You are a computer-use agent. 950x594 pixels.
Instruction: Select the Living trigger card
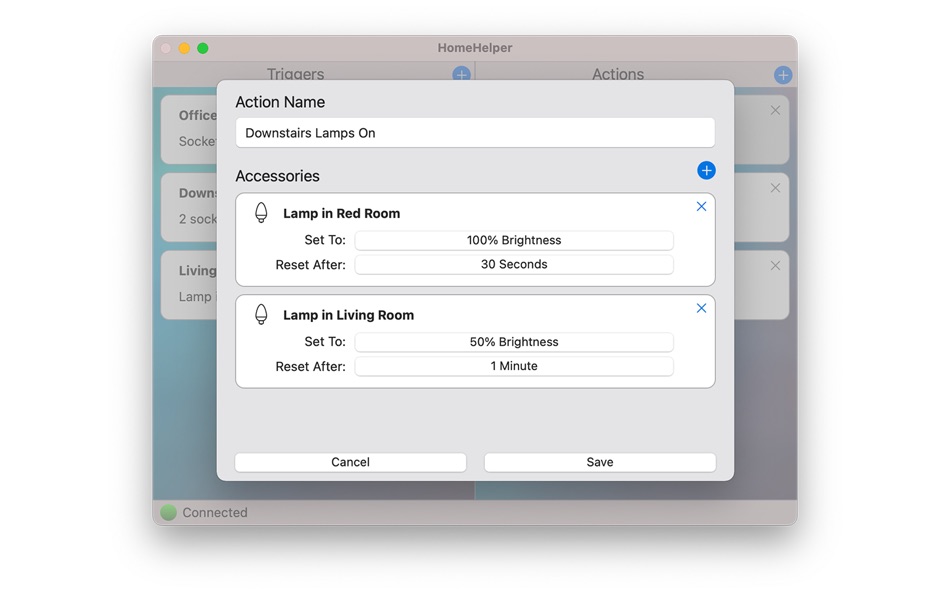pos(189,284)
